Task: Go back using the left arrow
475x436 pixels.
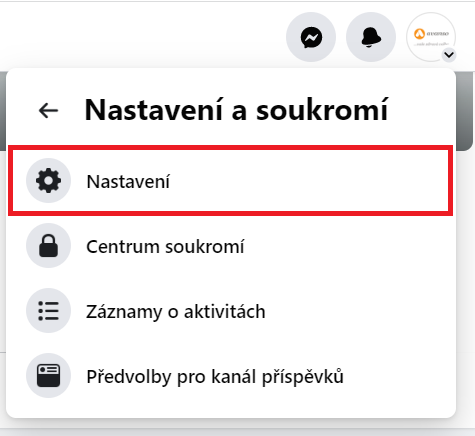Action: click(49, 111)
